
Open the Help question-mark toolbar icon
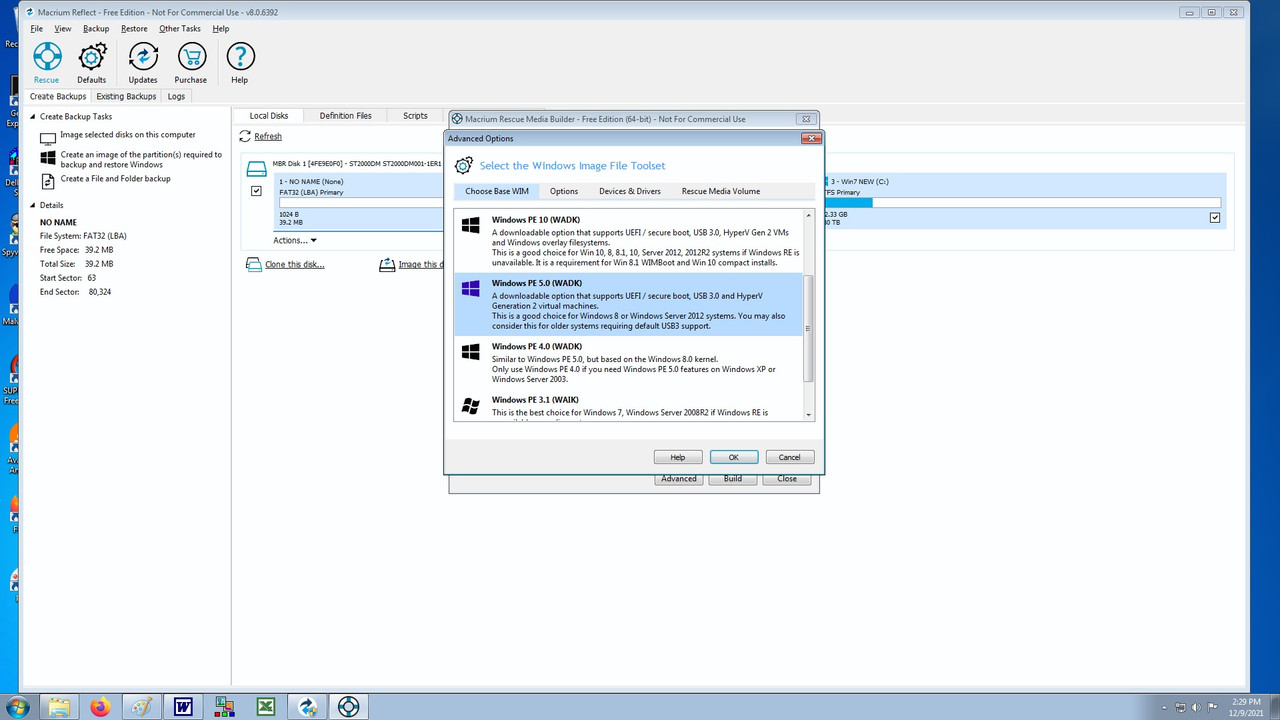point(240,57)
